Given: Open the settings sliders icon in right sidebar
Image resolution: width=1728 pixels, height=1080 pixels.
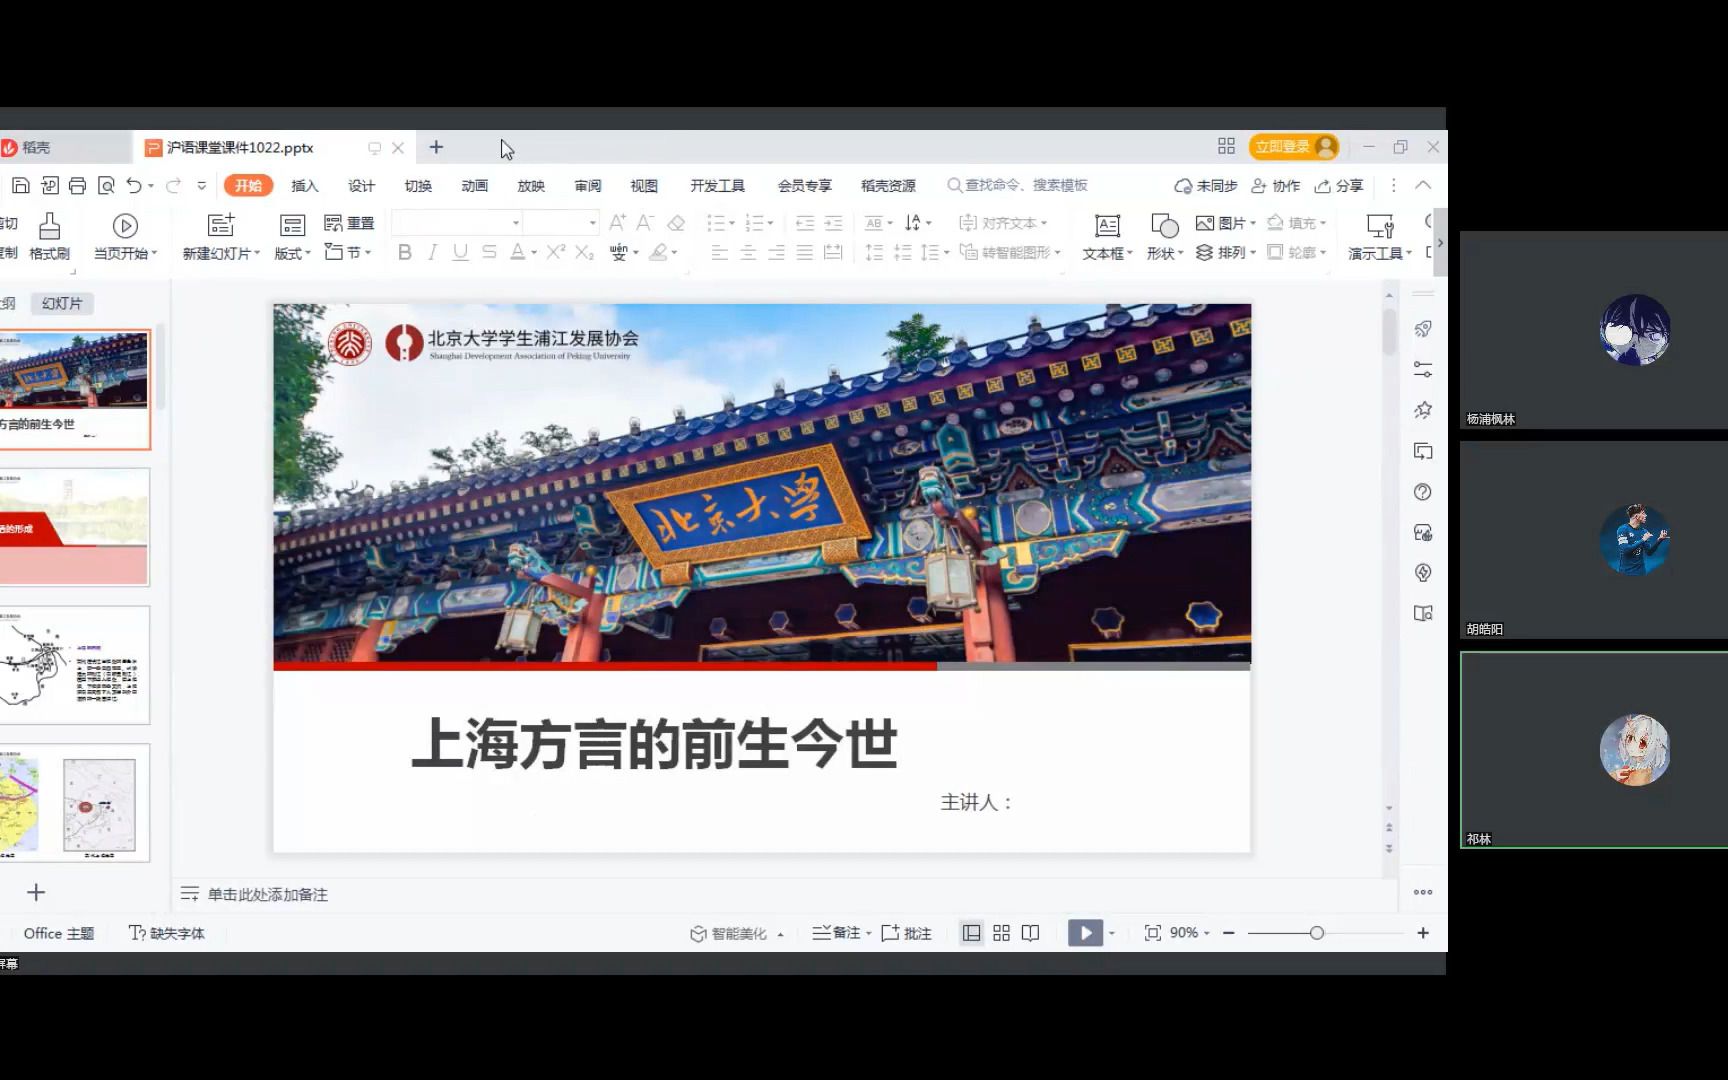Looking at the screenshot, I should (x=1423, y=369).
